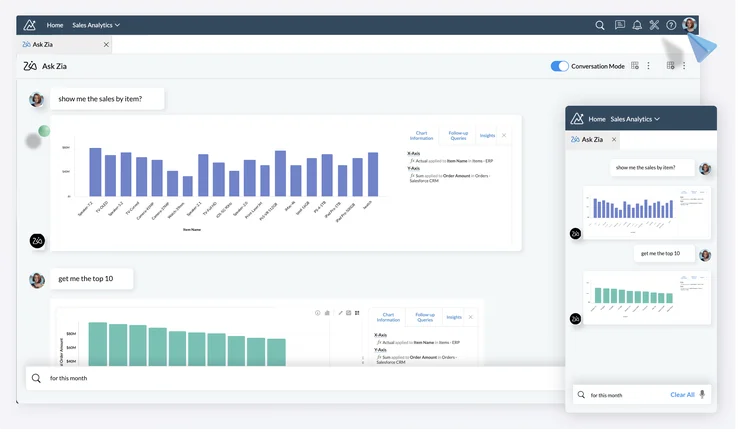Click the microphone icon in mobile panel
The height and width of the screenshot is (440, 744).
[702, 394]
